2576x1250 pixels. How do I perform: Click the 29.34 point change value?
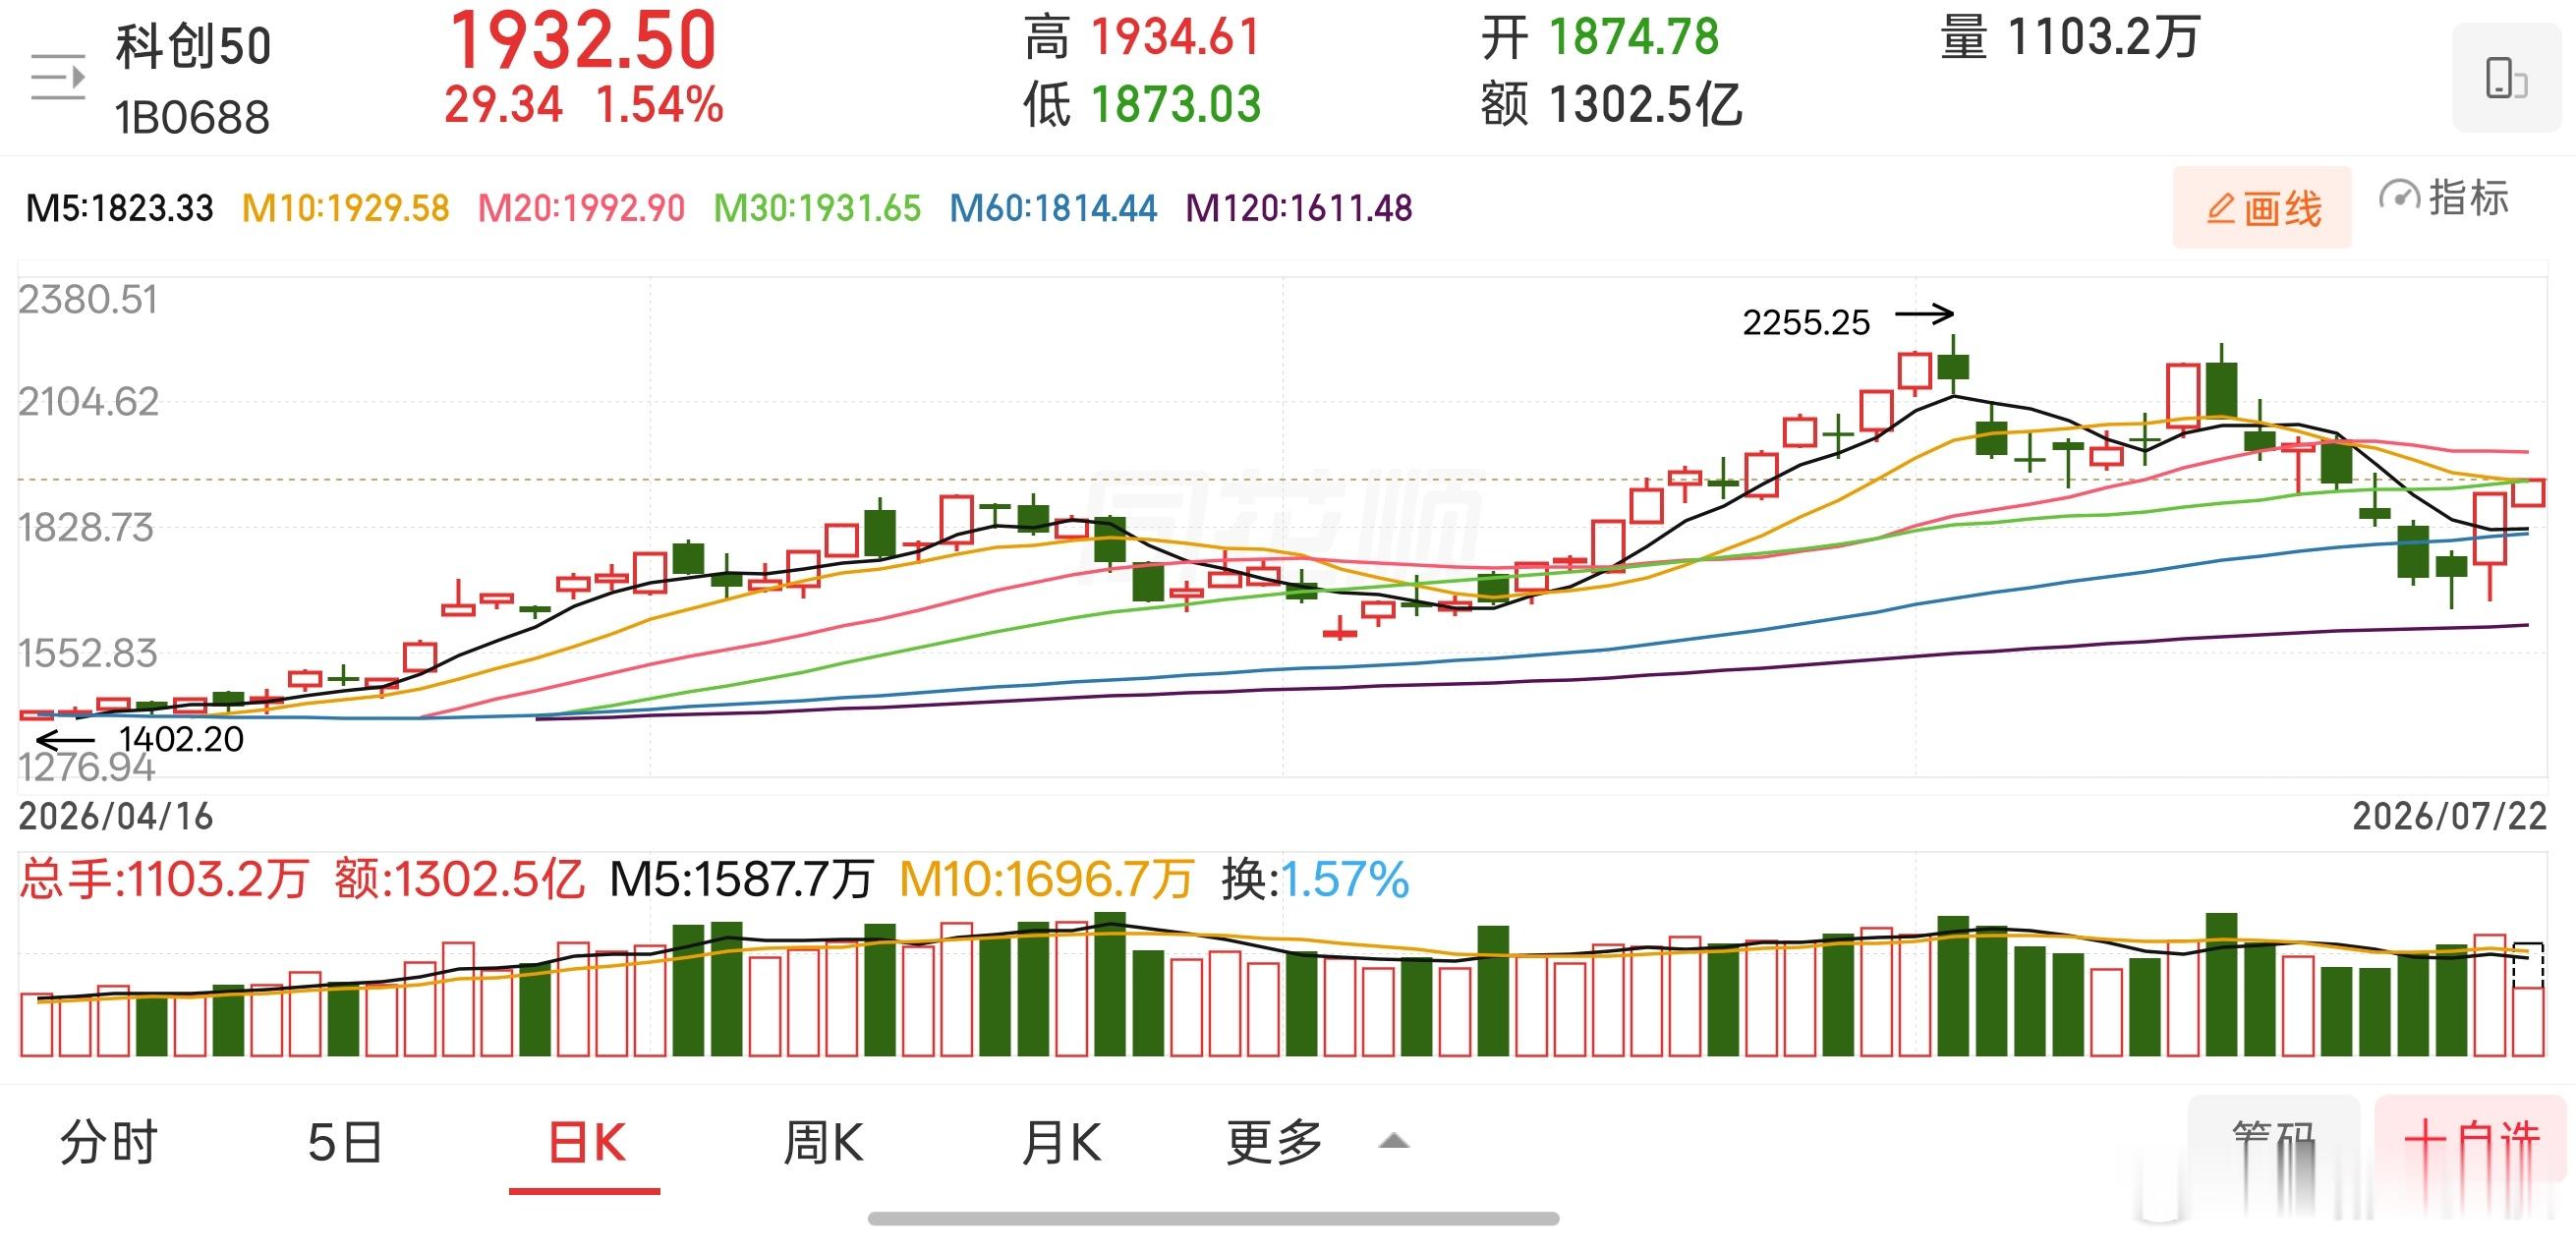click(503, 105)
